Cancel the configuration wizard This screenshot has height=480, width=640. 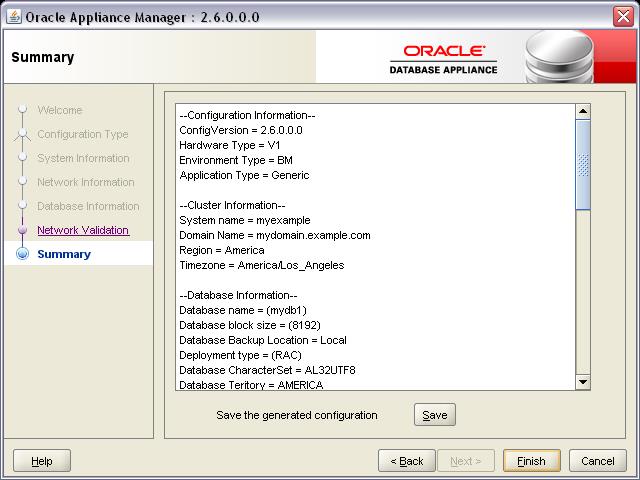coord(598,461)
